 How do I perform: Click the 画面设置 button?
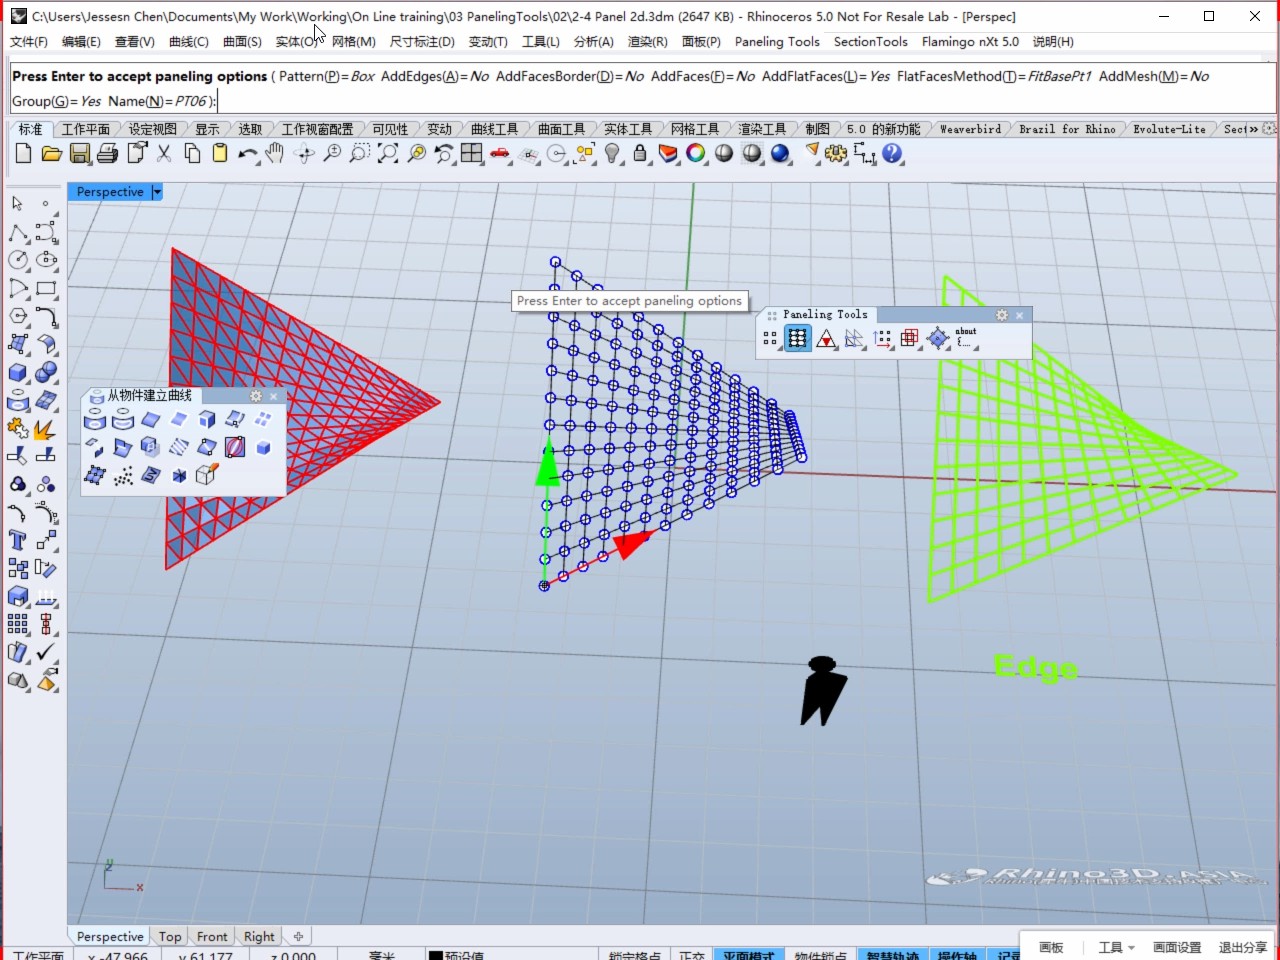(1177, 947)
